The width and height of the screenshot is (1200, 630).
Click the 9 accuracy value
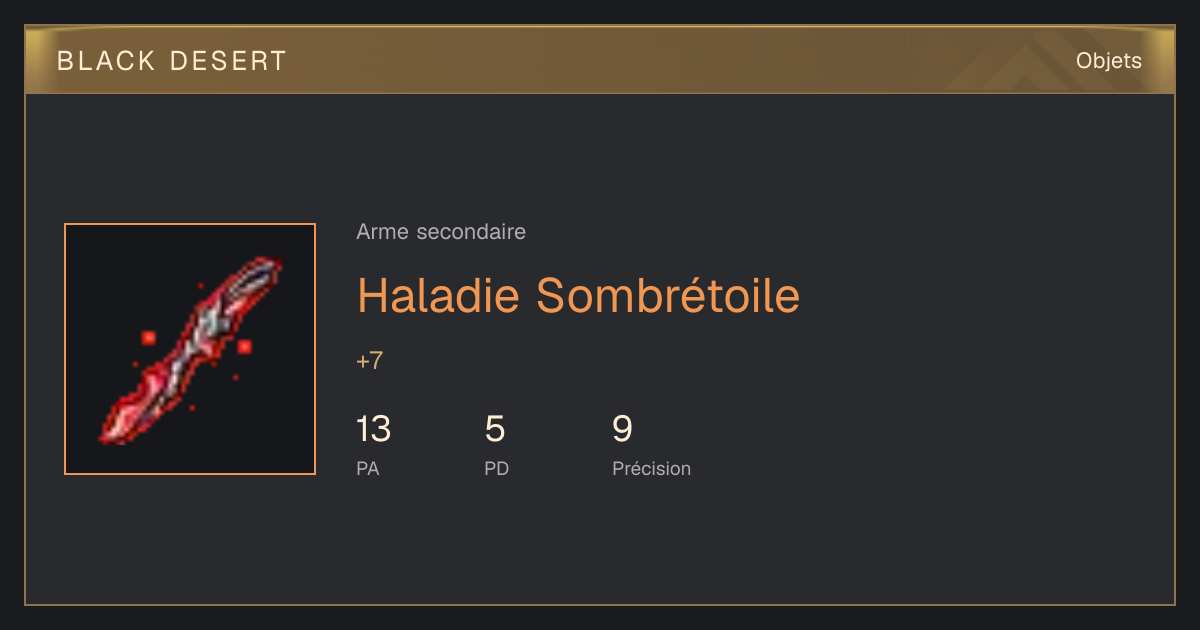(622, 429)
